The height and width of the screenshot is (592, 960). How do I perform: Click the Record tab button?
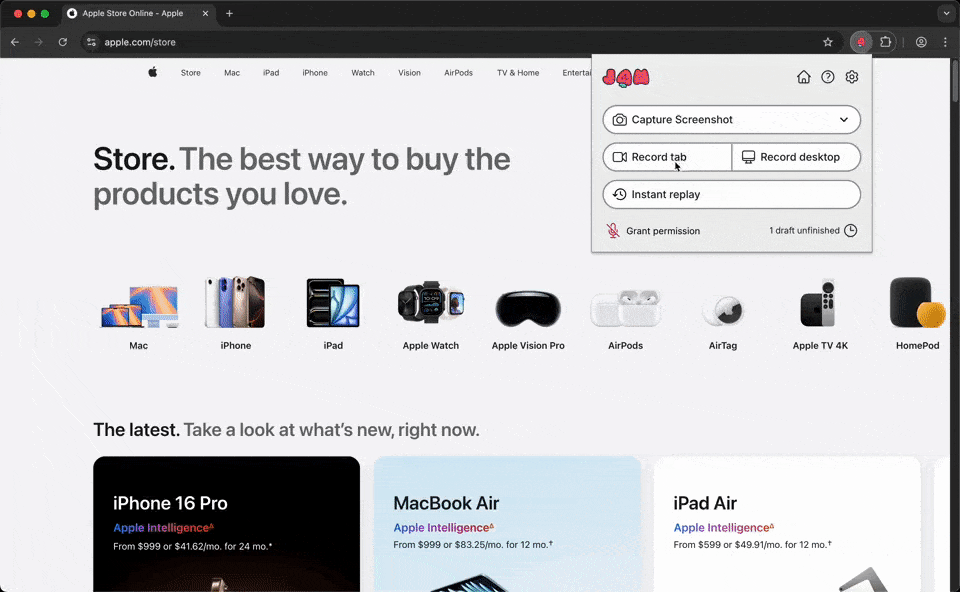[667, 157]
